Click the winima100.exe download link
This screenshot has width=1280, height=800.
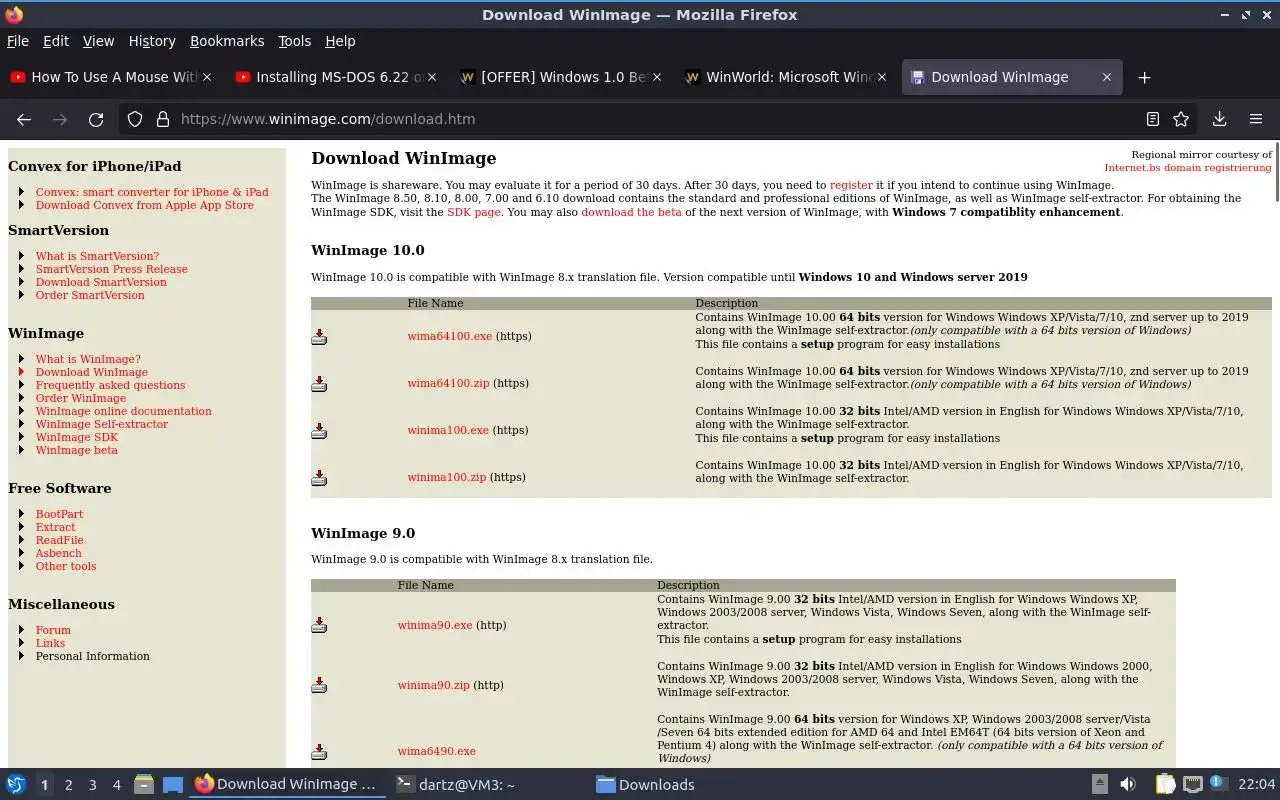tap(448, 430)
